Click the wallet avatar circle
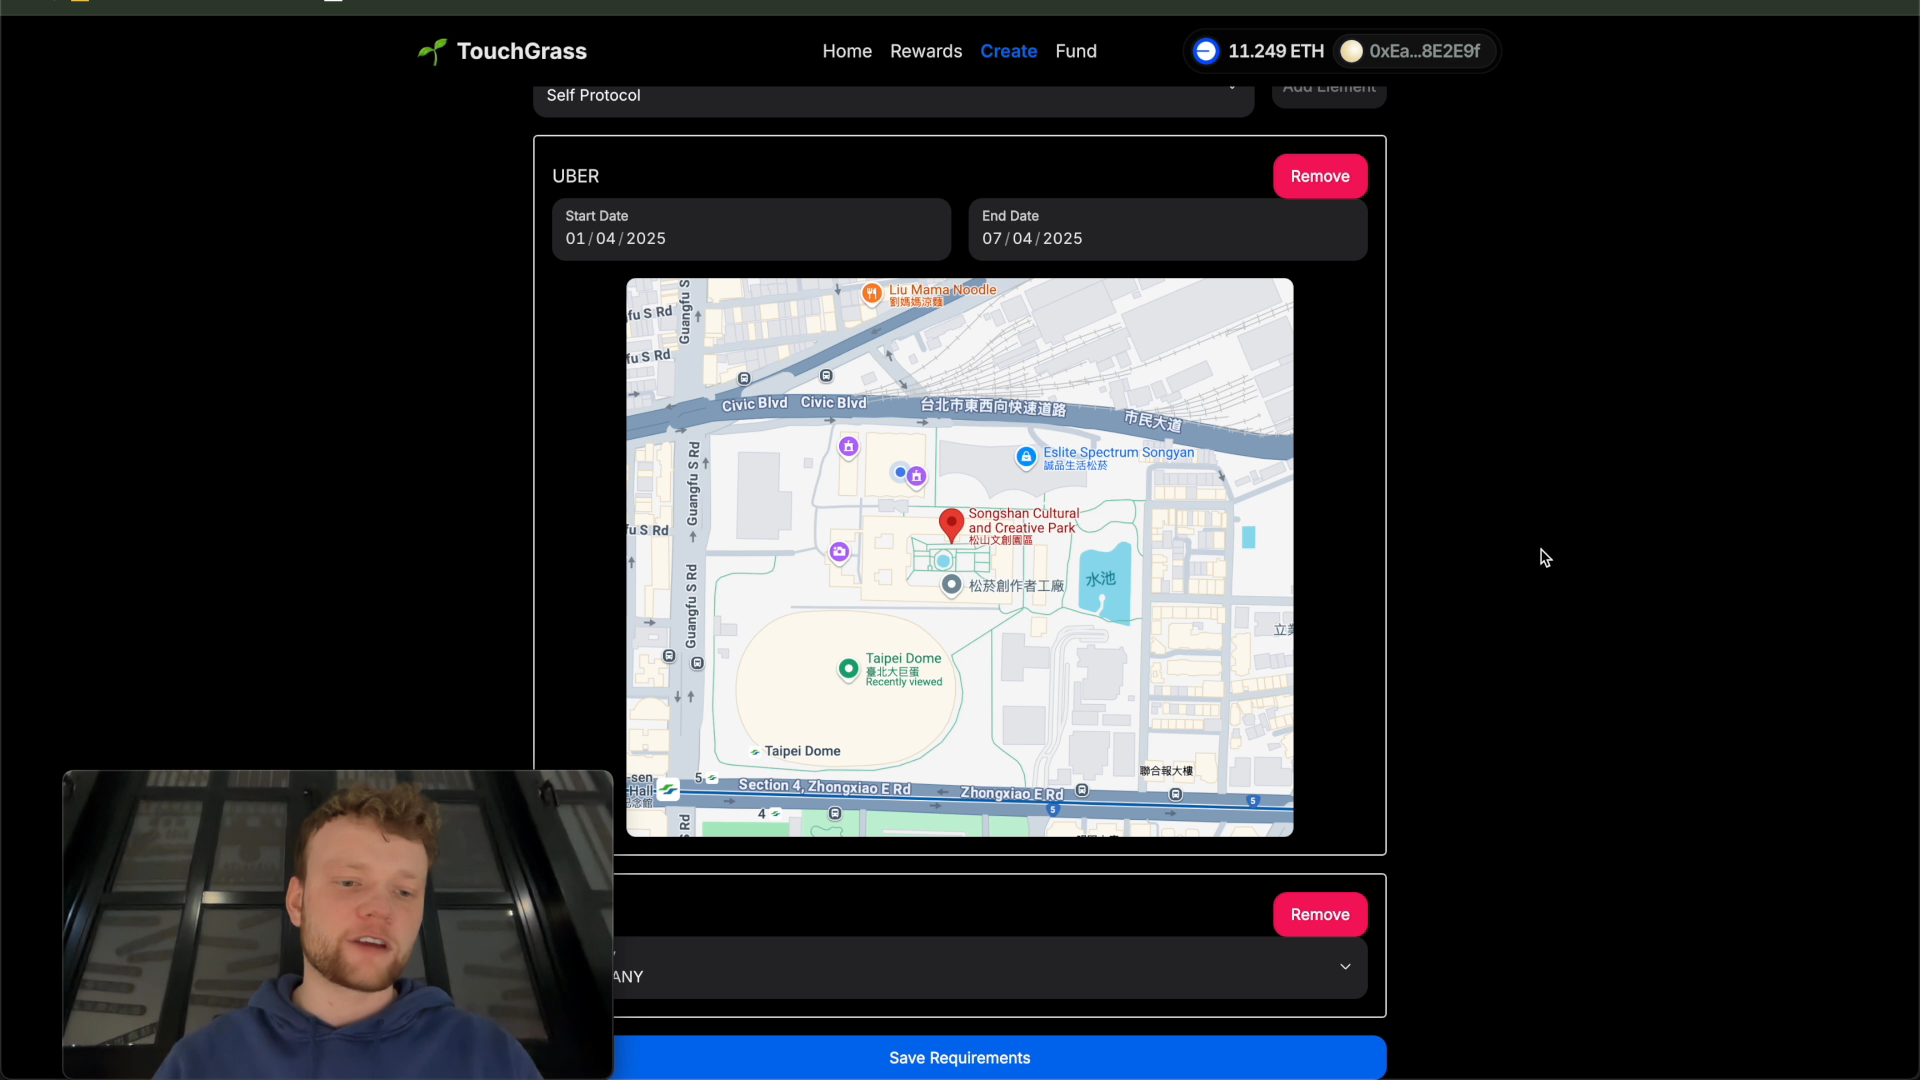Viewport: 1920px width, 1080px height. pyautogui.click(x=1351, y=51)
